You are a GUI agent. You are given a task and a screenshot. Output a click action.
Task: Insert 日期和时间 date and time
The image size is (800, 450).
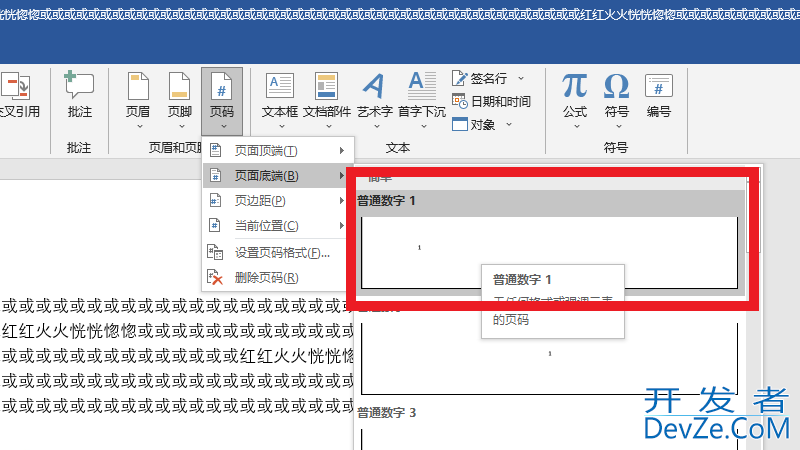[459, 101]
